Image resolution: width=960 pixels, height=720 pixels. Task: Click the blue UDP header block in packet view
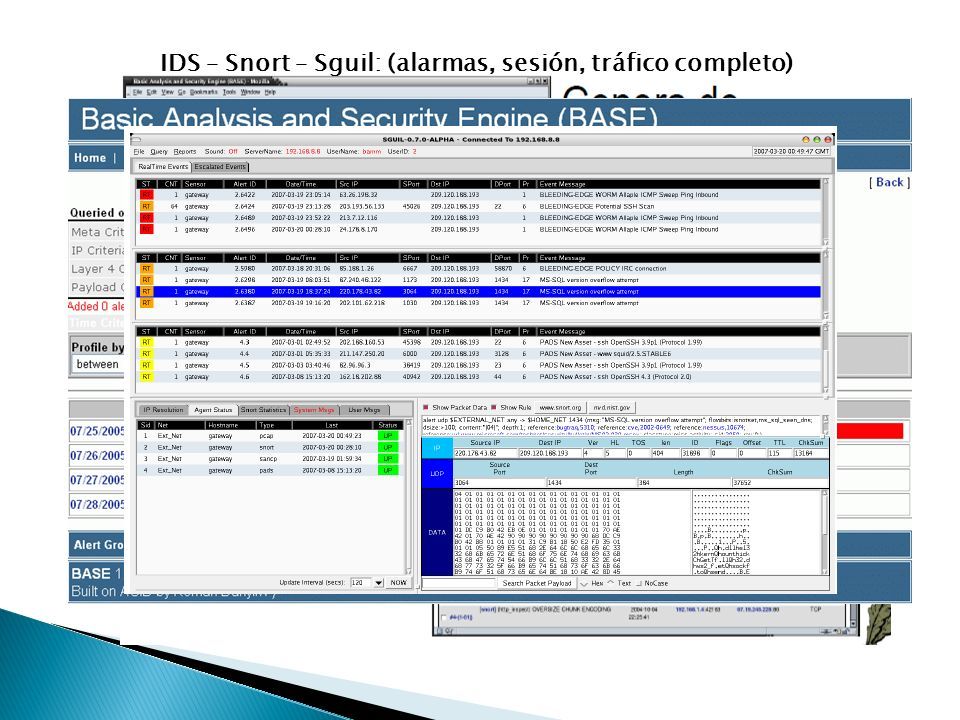point(437,474)
